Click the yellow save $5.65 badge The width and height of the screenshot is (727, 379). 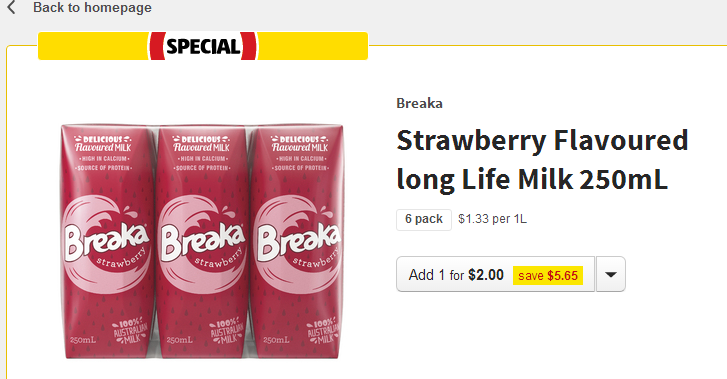click(548, 276)
